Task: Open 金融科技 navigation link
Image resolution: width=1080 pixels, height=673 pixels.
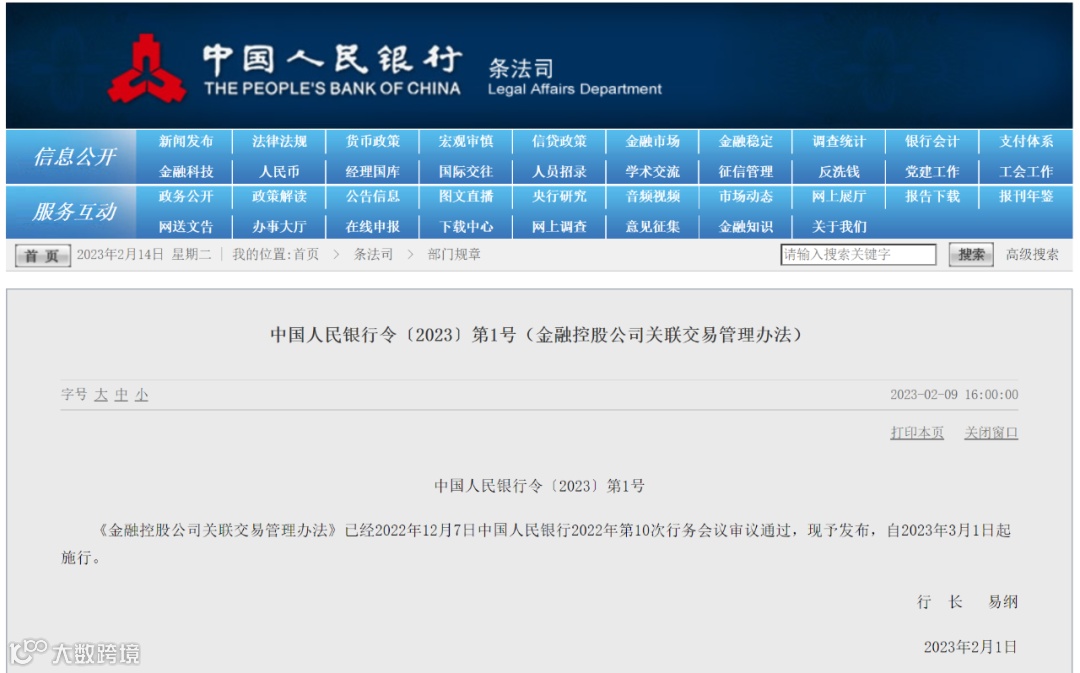Action: pyautogui.click(x=186, y=172)
